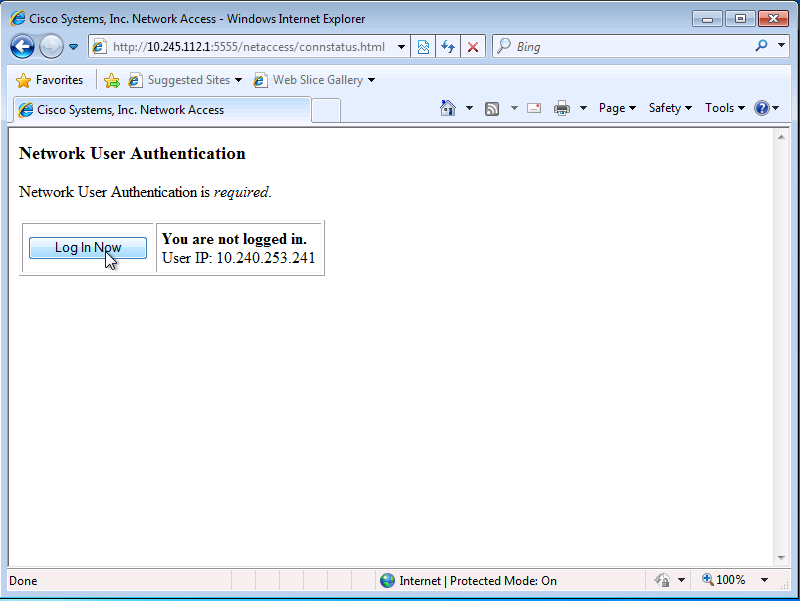Click the User IP 10.240.253.241 text
Screen dimensions: 800x601
click(238, 258)
